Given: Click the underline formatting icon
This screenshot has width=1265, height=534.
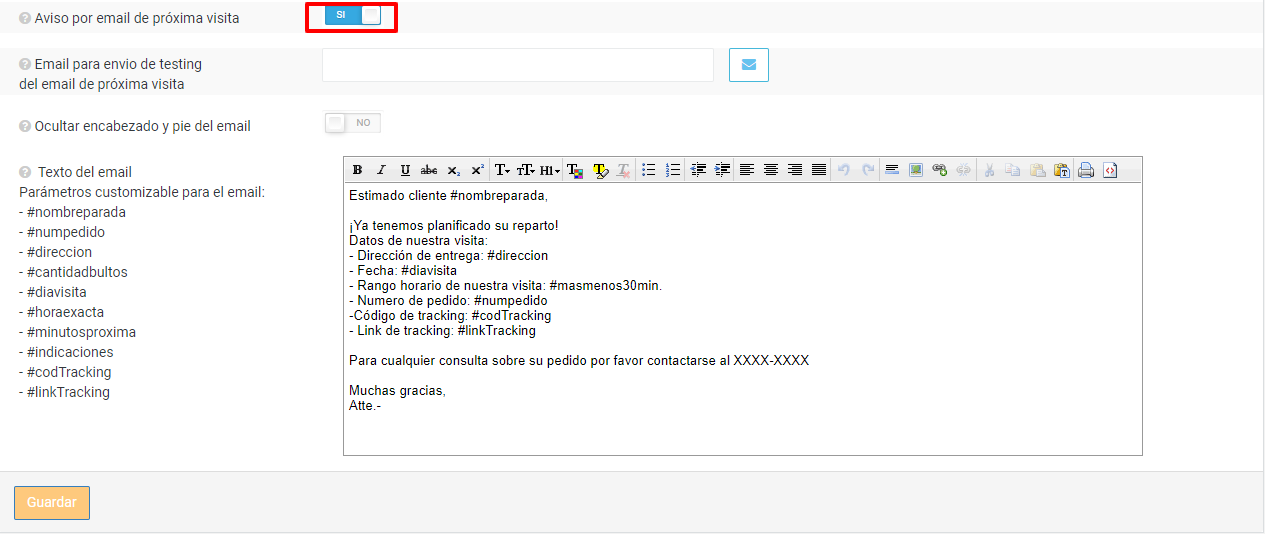Looking at the screenshot, I should pyautogui.click(x=405, y=170).
